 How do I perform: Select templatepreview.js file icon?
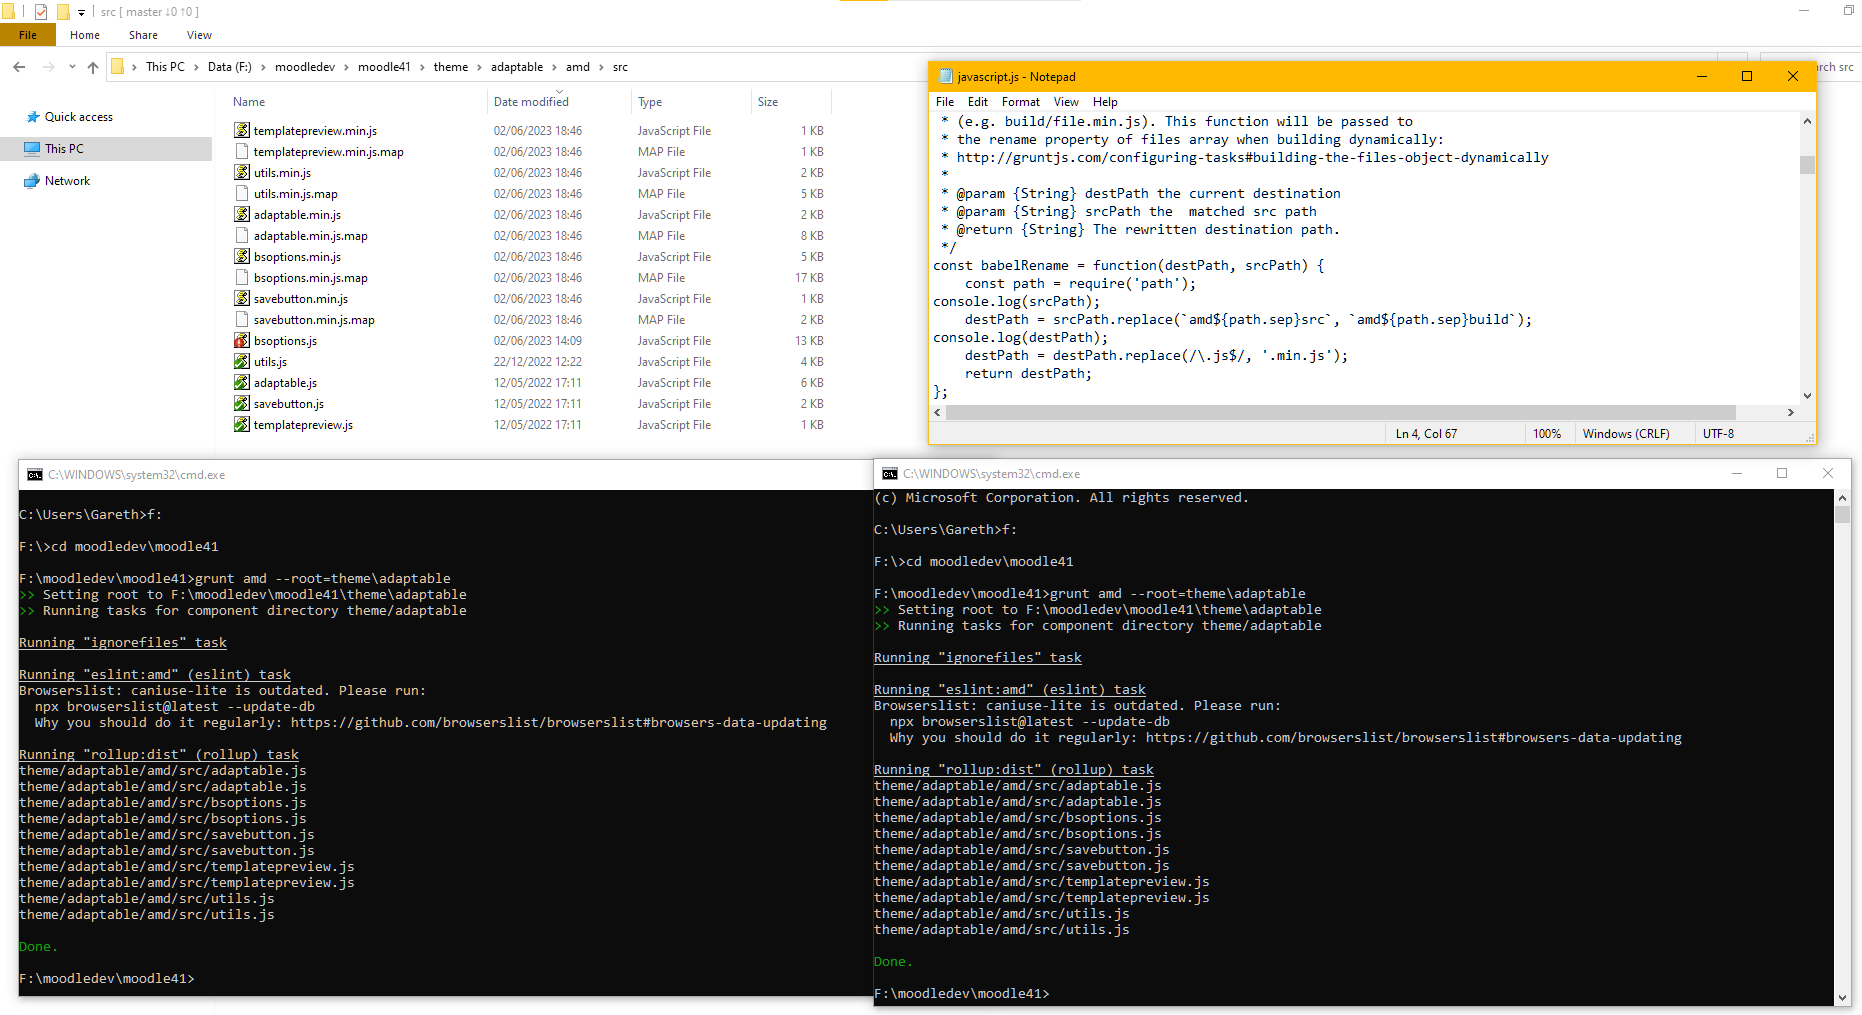tap(241, 424)
